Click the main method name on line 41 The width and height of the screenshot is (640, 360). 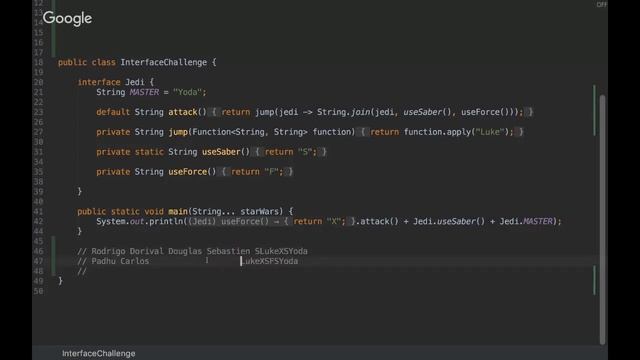[x=178, y=211]
